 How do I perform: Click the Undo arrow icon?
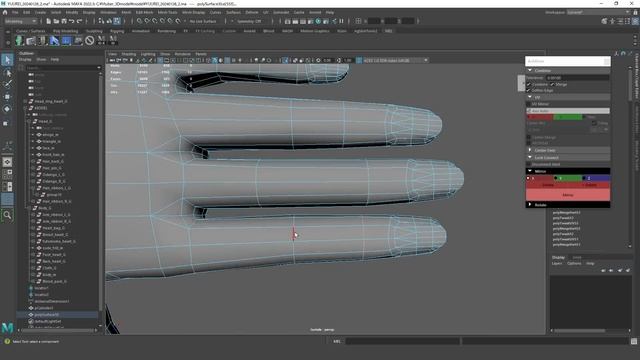[72, 21]
